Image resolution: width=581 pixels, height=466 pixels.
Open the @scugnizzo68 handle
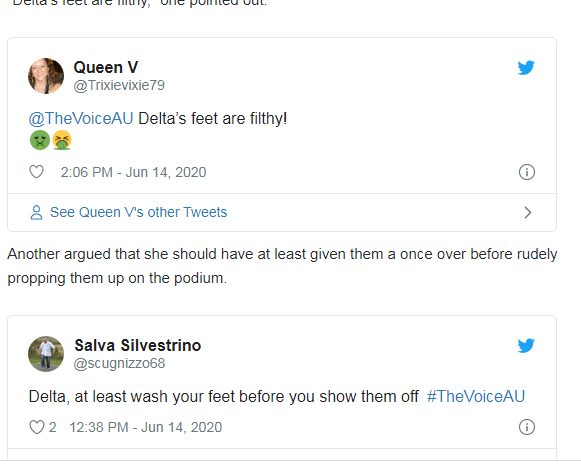coord(119,363)
